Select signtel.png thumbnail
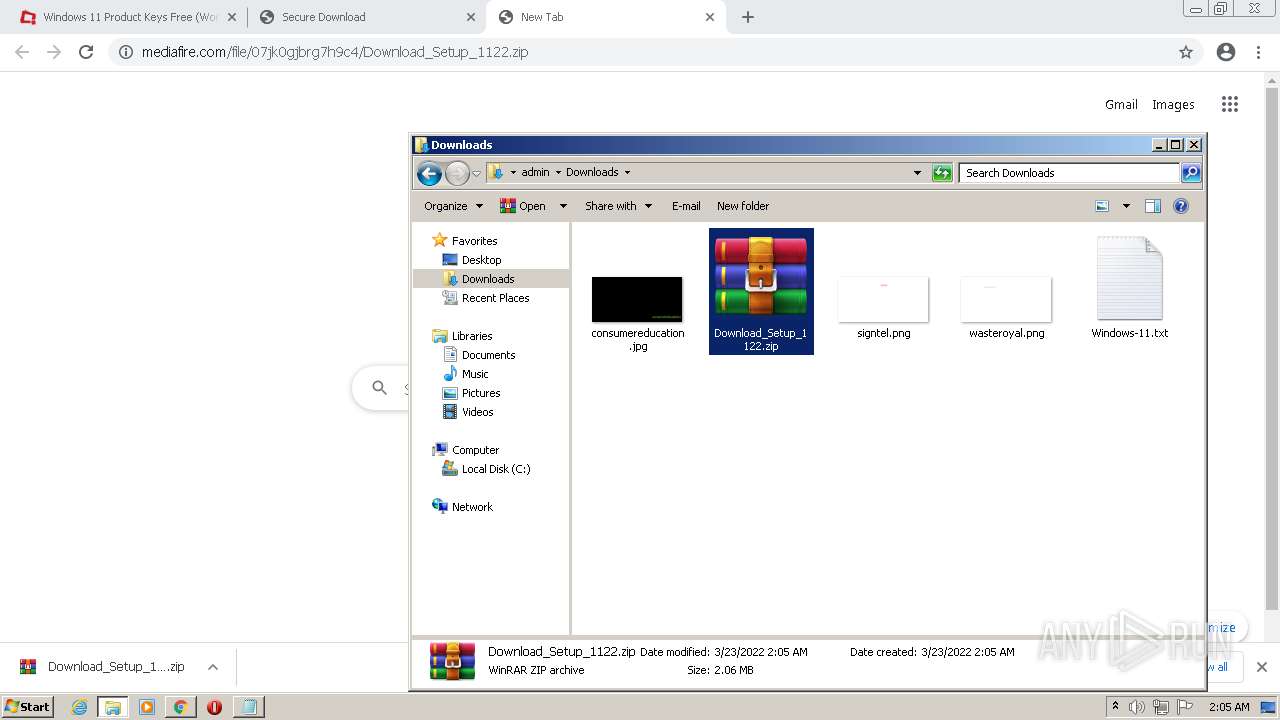The width and height of the screenshot is (1280, 720). 883,308
